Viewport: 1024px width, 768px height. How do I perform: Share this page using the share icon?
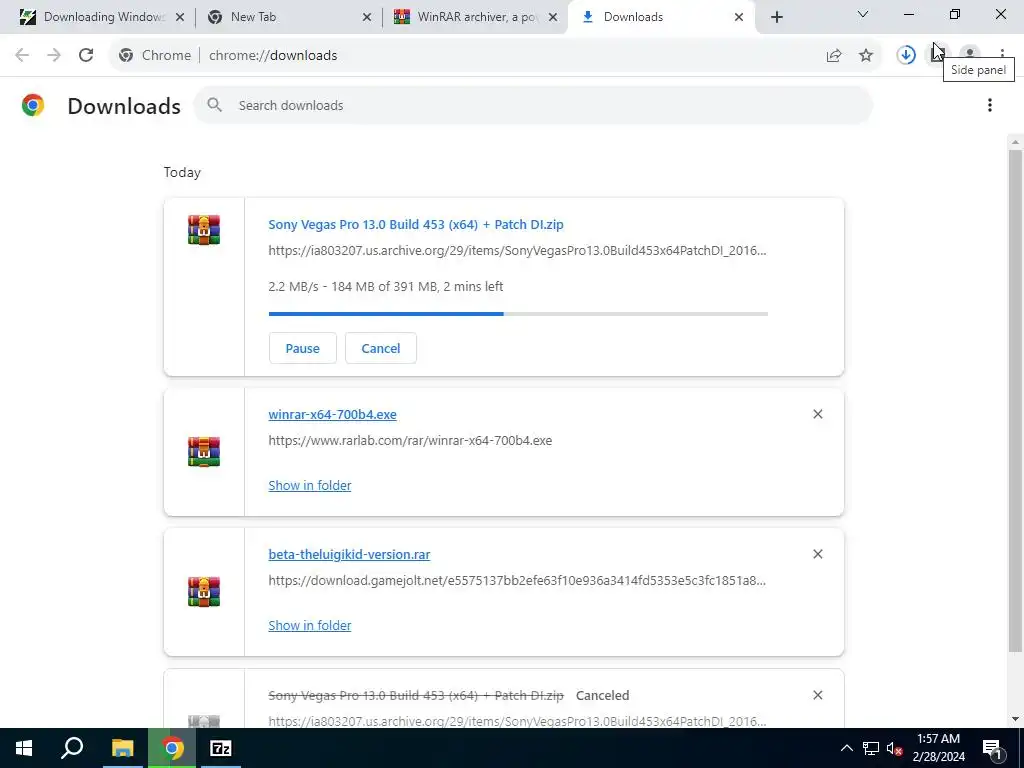[834, 56]
